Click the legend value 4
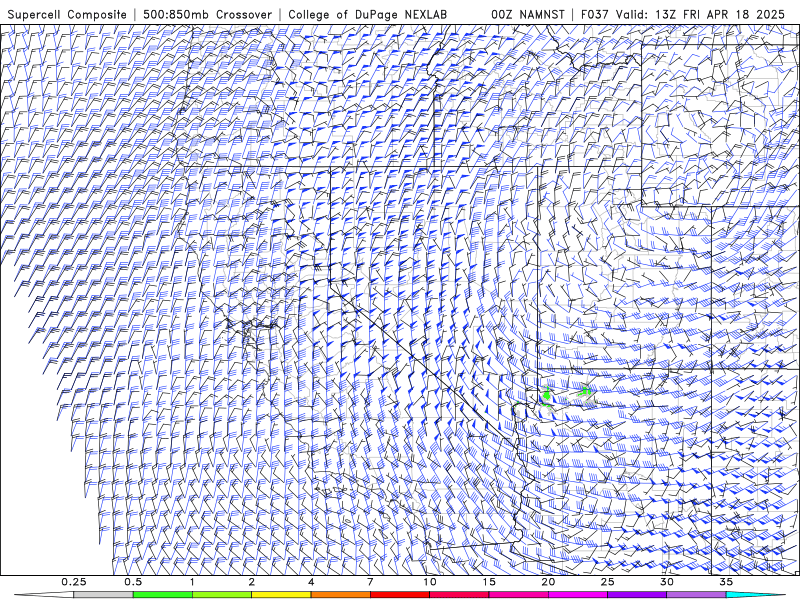Viewport: 800px width, 600px height. click(x=311, y=582)
